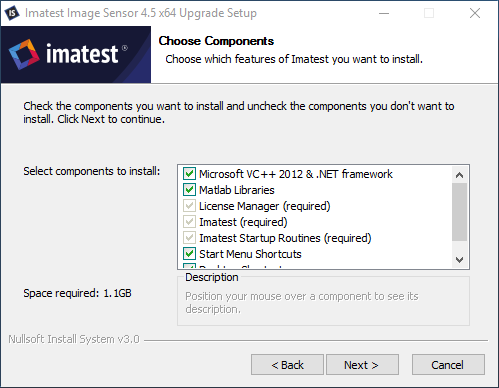Toggle the Start Menu Shortcuts checkbox
Viewport: 499px width, 388px height.
coord(189,254)
